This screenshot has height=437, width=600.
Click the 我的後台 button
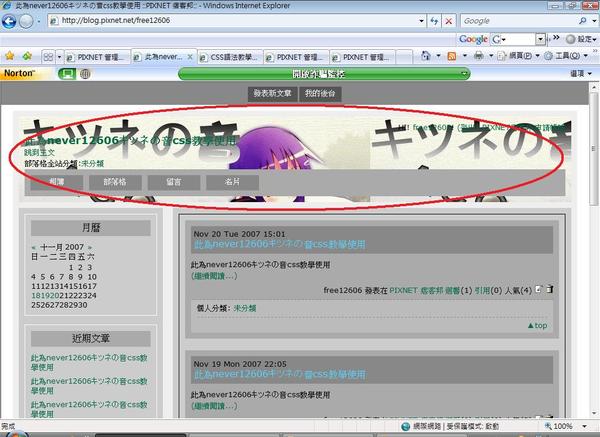(x=320, y=93)
